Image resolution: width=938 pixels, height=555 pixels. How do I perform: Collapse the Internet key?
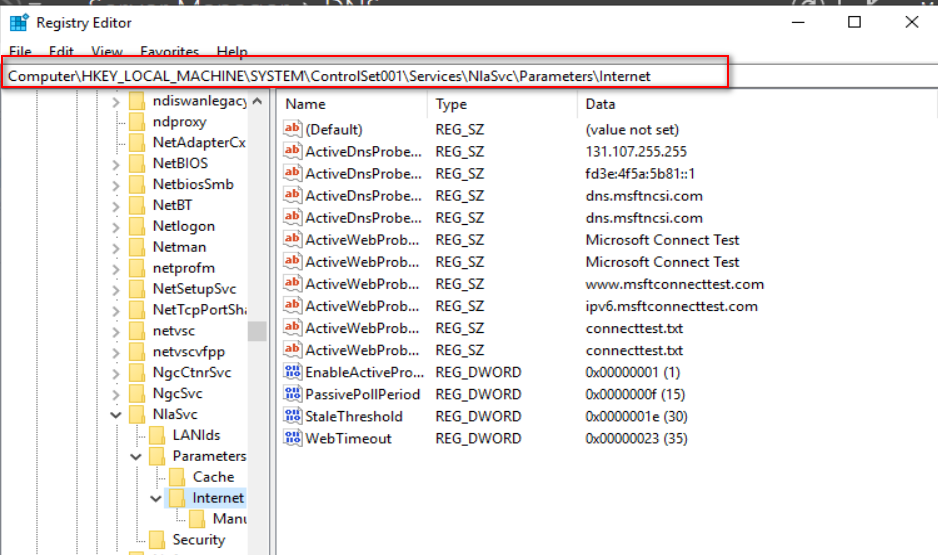(156, 498)
